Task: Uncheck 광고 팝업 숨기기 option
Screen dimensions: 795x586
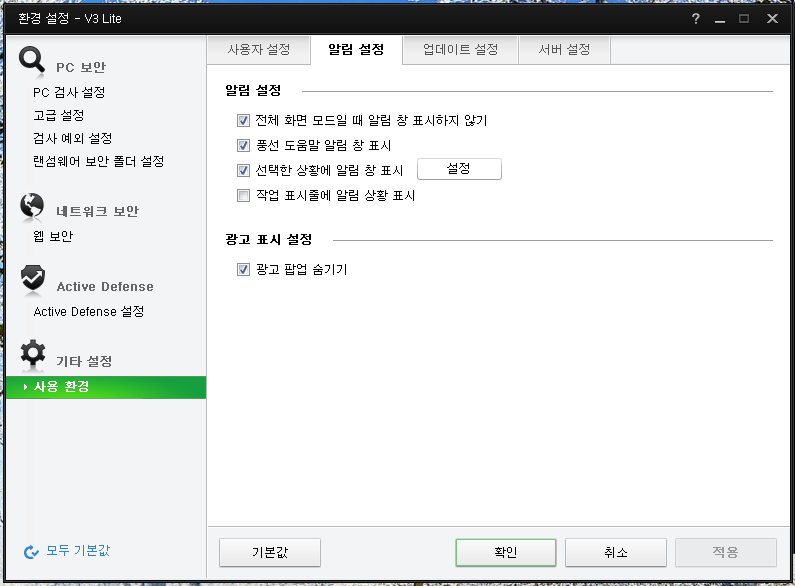Action: (x=243, y=269)
